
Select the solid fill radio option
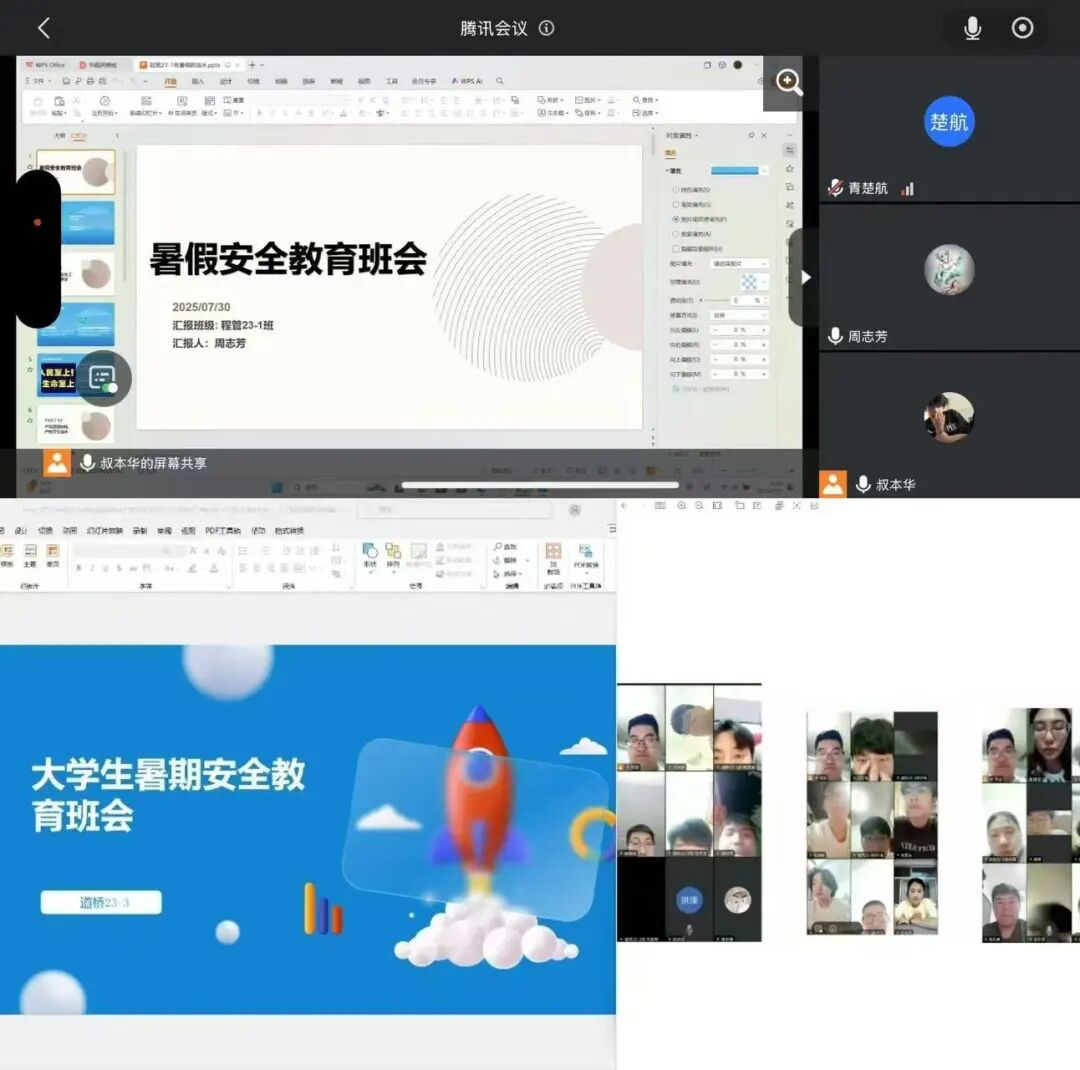point(676,189)
